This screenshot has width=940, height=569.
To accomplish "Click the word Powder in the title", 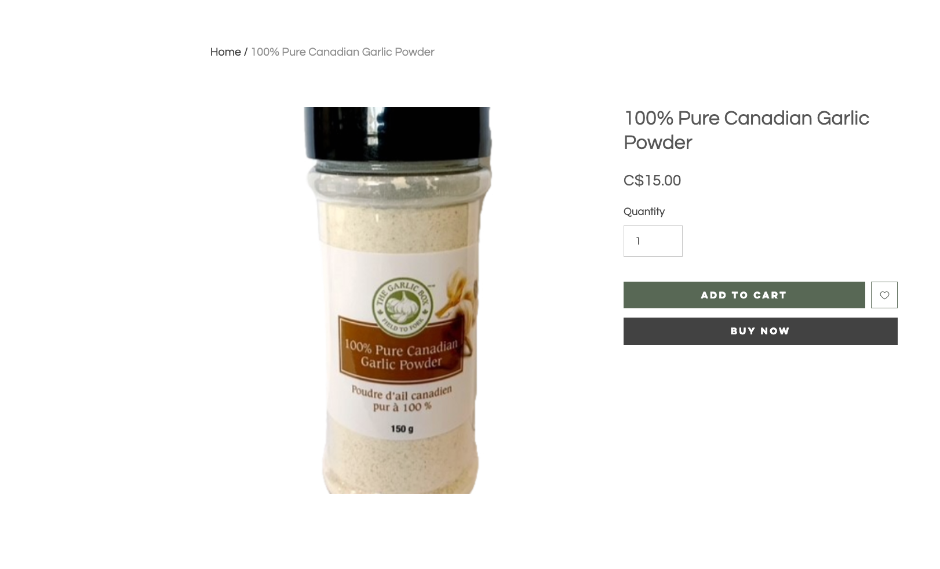I will [658, 143].
